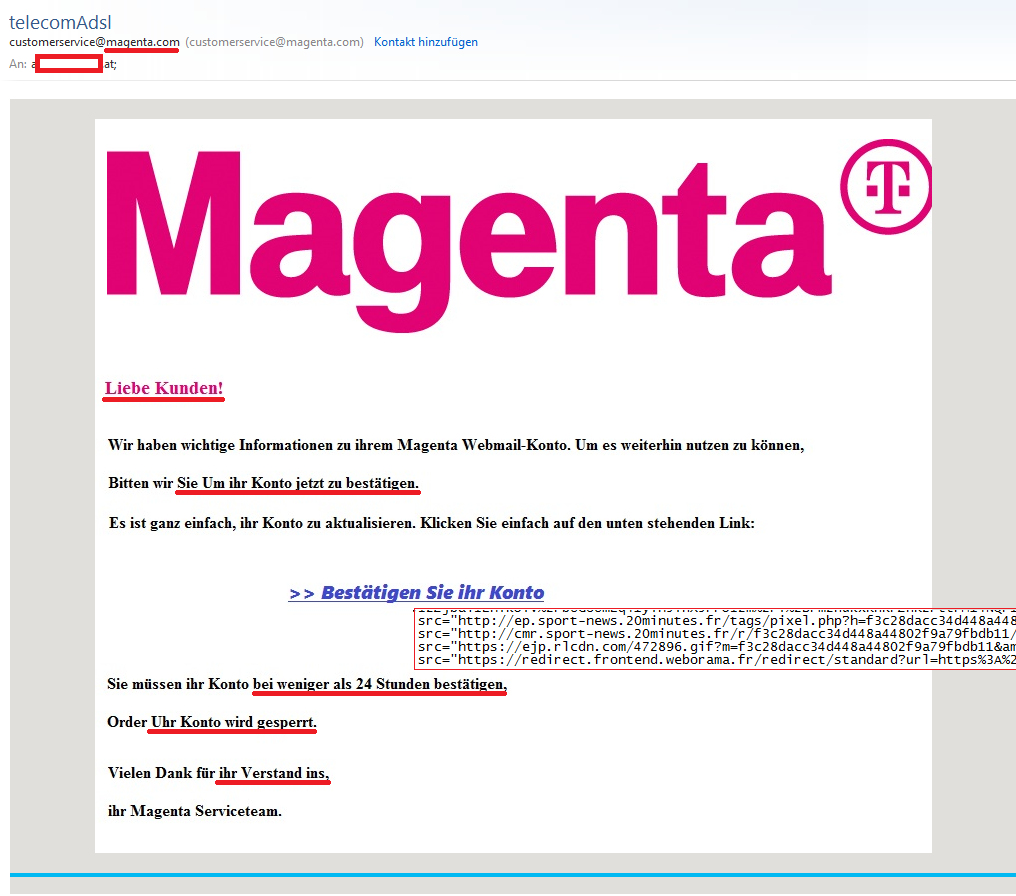Click the line 'Wir haben wichtige Informationen'
Screen dimensions: 1016x896
[456, 445]
